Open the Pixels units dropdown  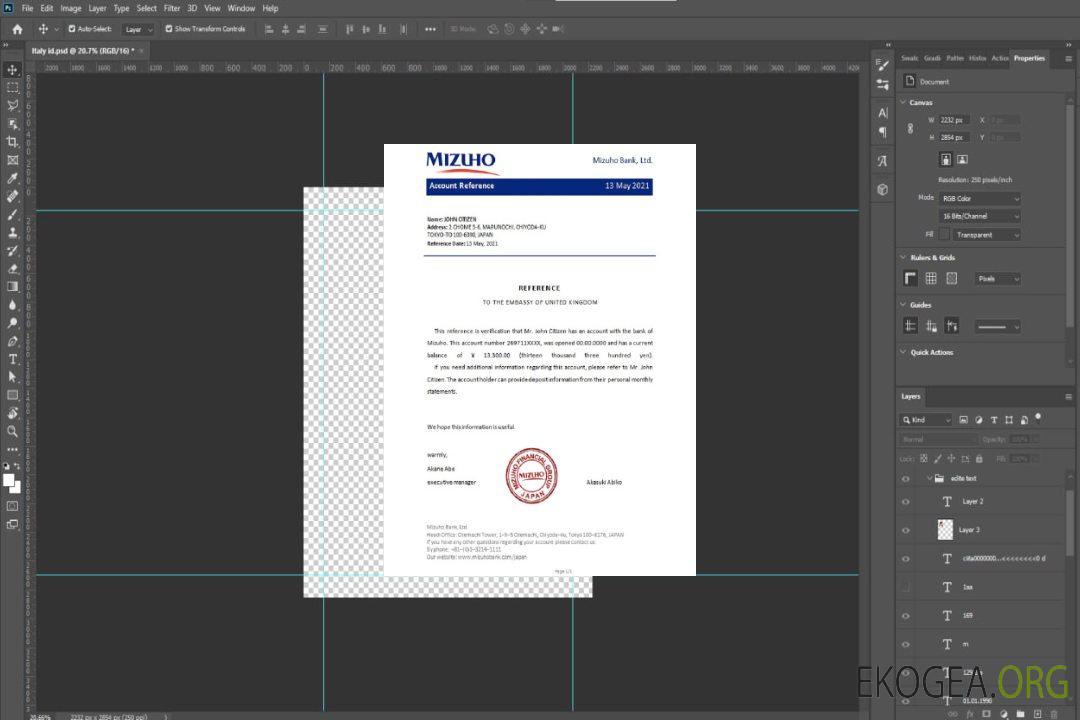[x=998, y=279]
